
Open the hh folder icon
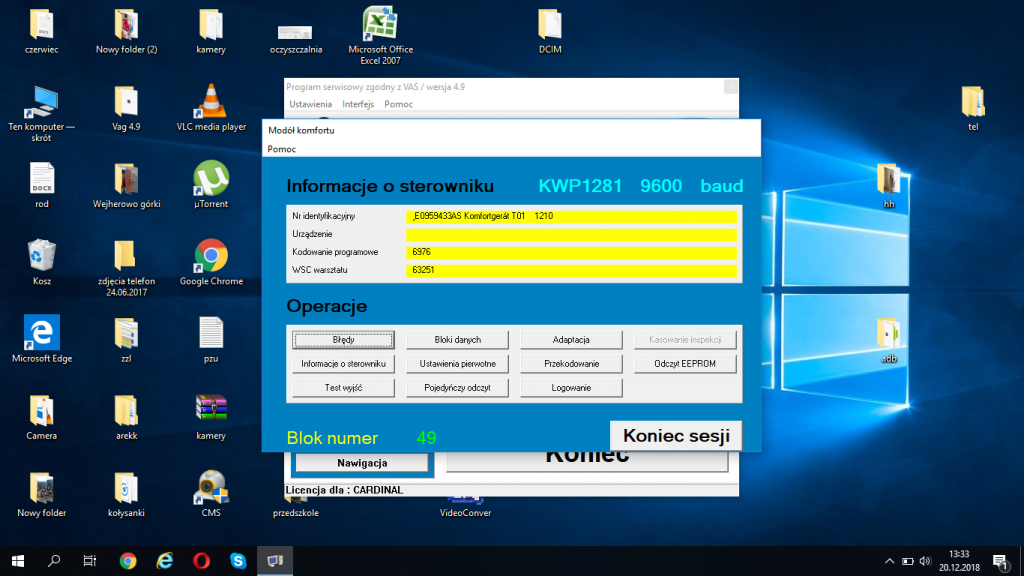tap(888, 179)
